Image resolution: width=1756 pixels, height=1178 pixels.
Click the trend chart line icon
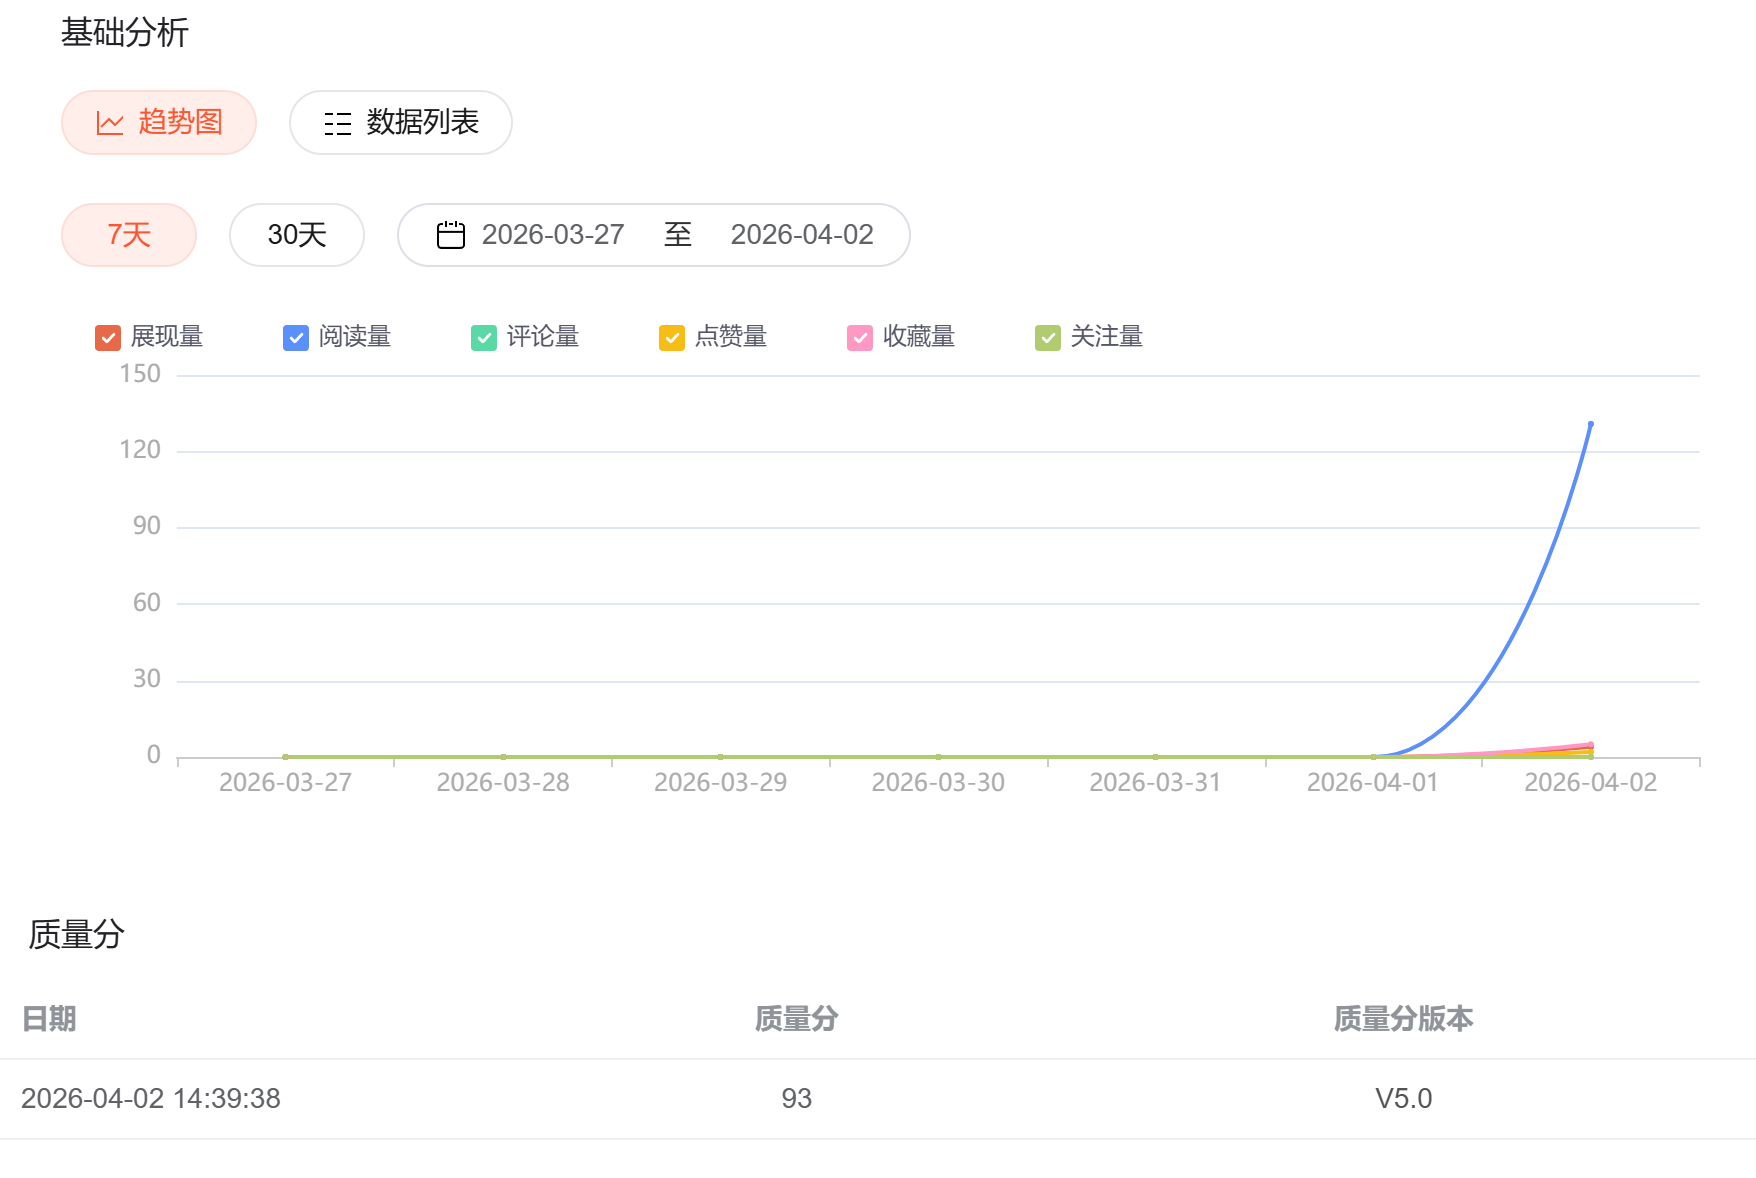[x=110, y=123]
